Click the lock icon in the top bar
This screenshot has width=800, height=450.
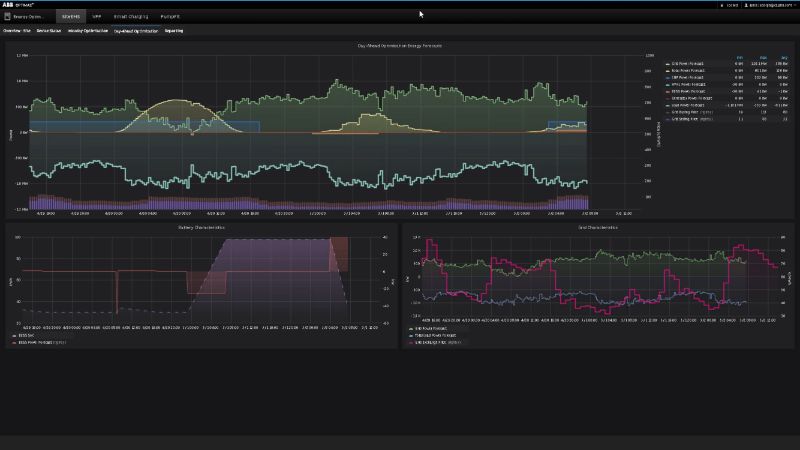click(x=723, y=5)
